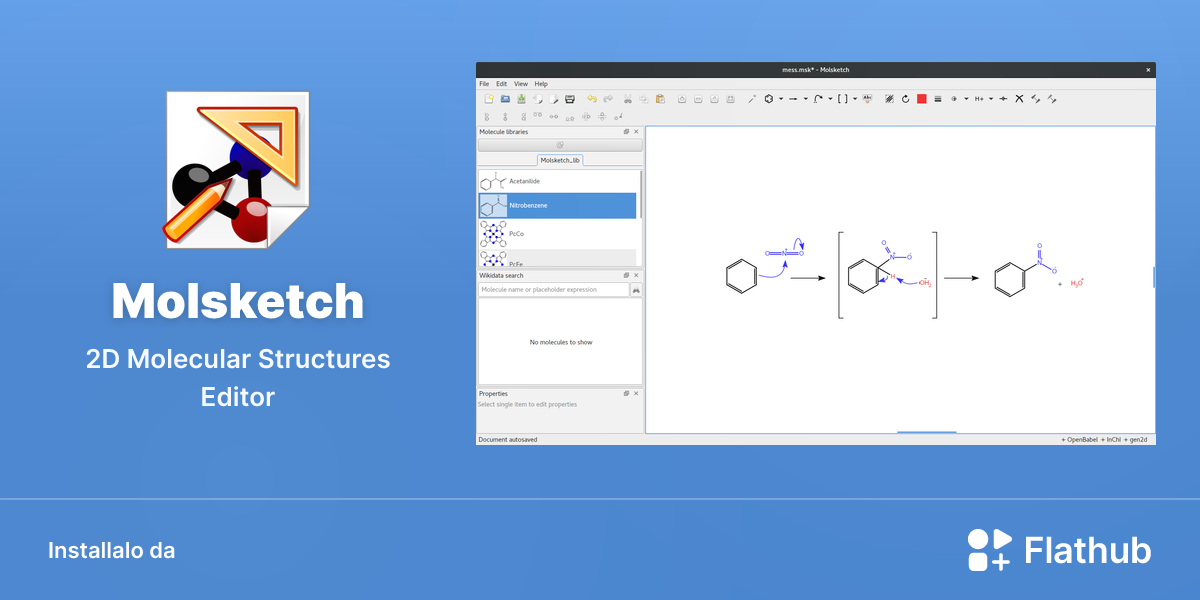Image resolution: width=1200 pixels, height=600 pixels.
Task: Click the H+ charge tool icon
Action: 979,99
